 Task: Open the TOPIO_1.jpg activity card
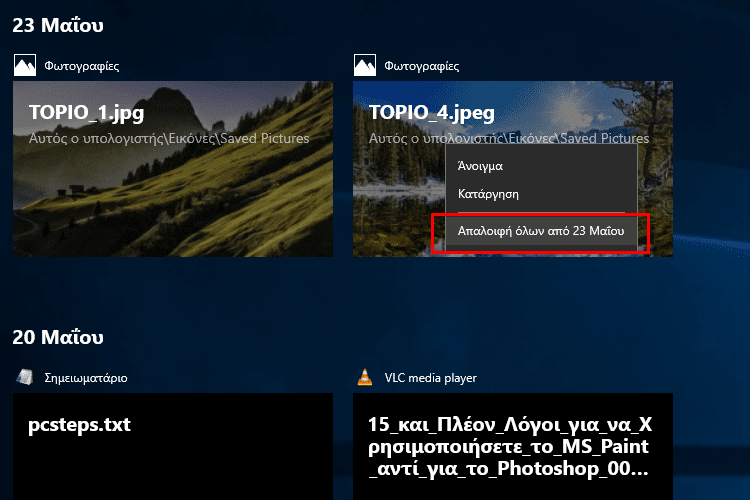point(173,169)
